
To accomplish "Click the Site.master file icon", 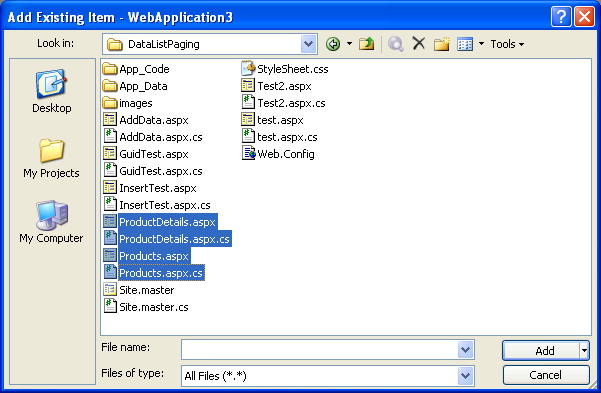I will [110, 289].
